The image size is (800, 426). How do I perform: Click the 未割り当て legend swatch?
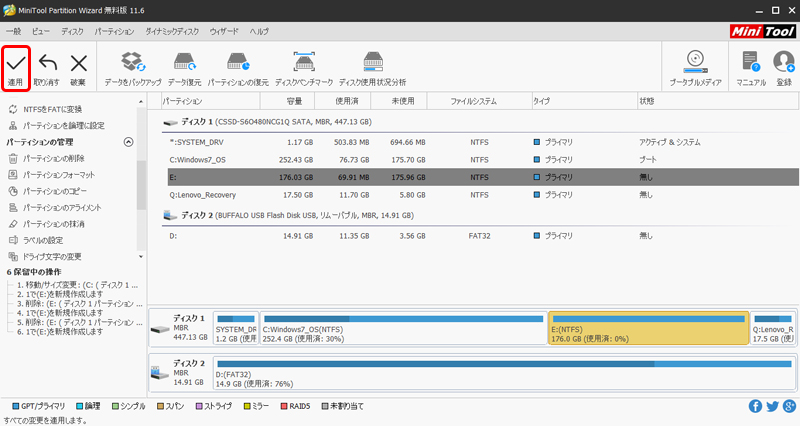[x=324, y=406]
